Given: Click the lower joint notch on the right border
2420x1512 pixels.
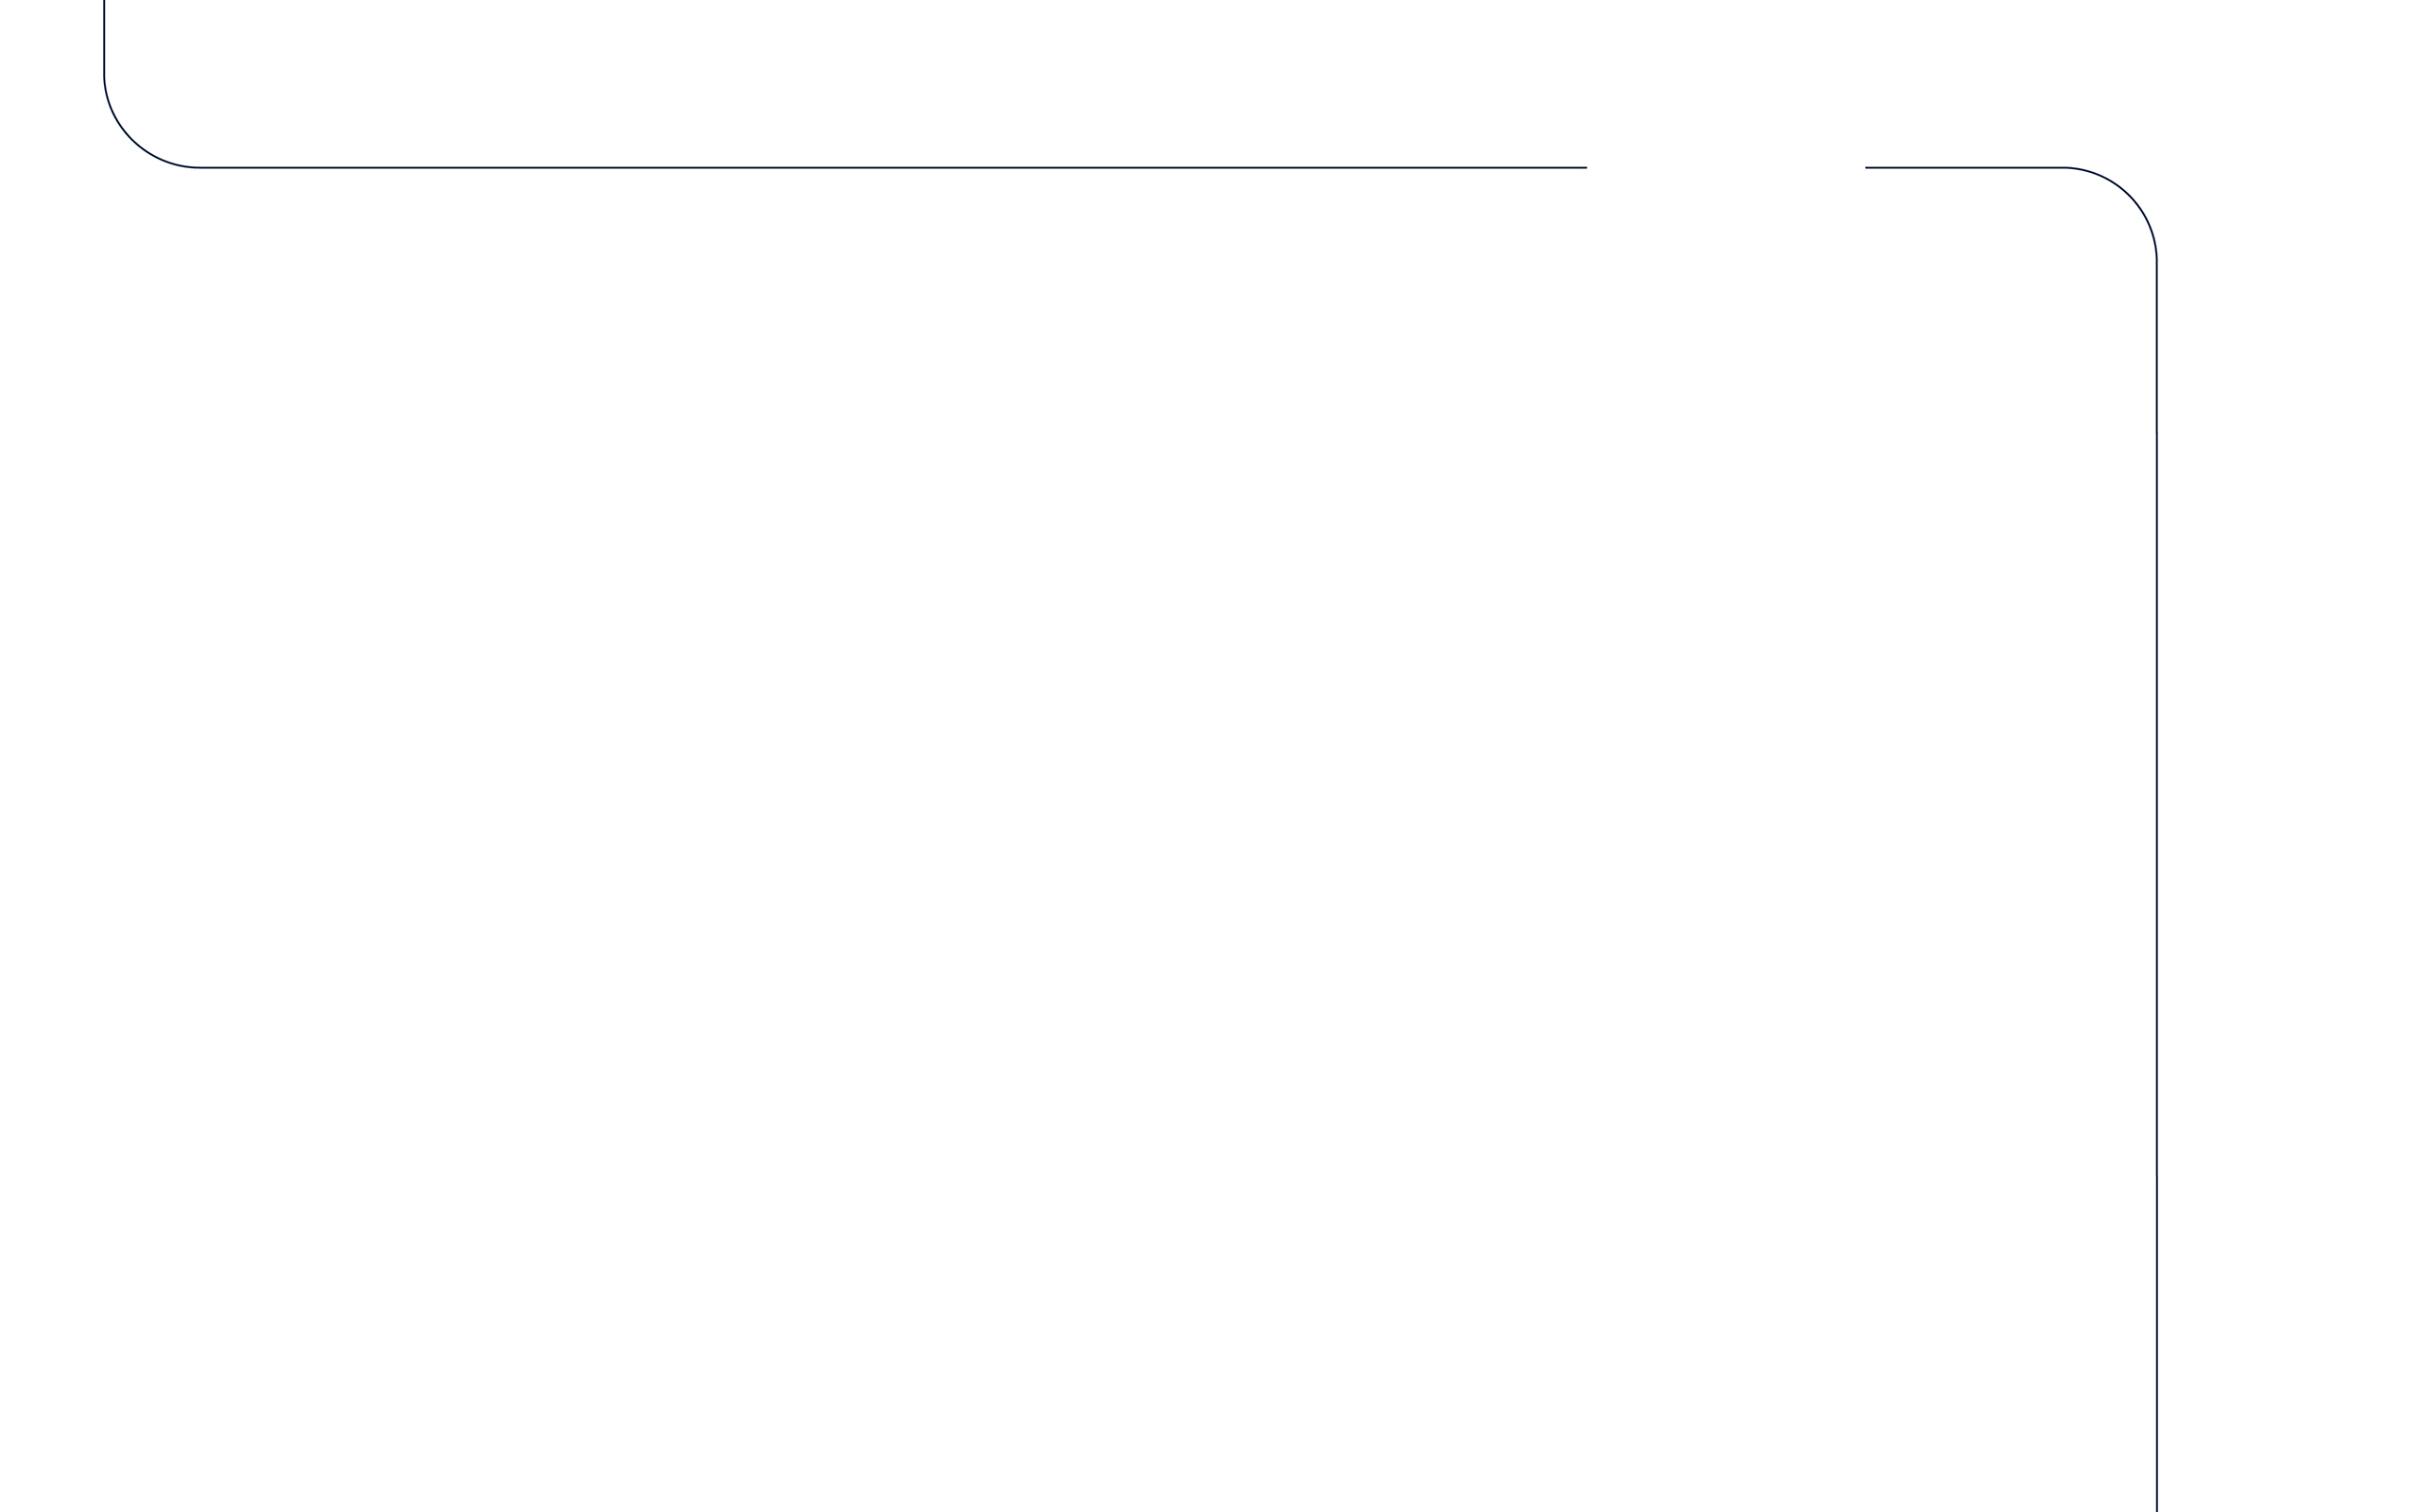Looking at the screenshot, I should click(2157, 1175).
